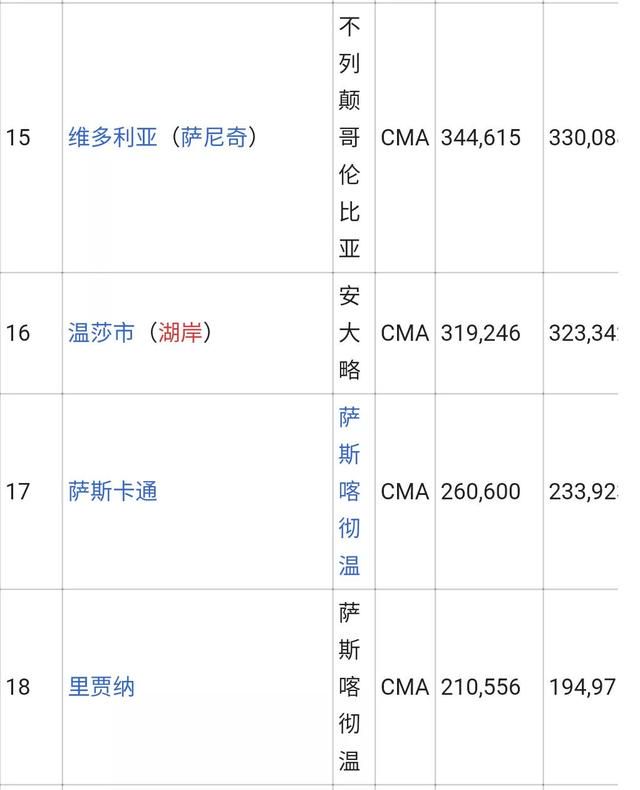Select the rank 18 cell

(x=18, y=687)
